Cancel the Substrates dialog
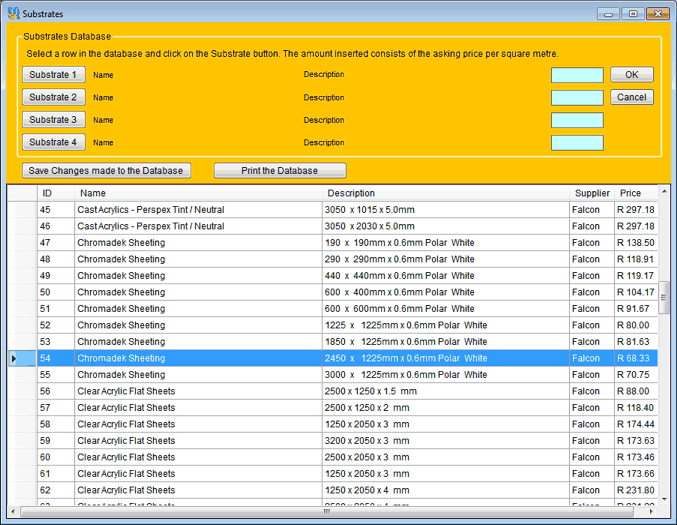The width and height of the screenshot is (677, 525). pos(631,97)
